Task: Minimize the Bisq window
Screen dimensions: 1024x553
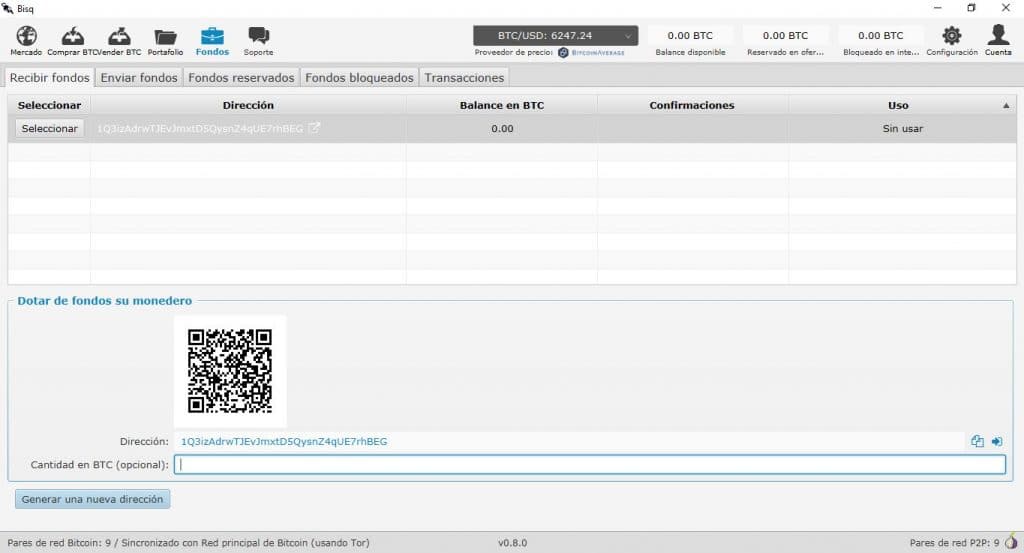Action: pyautogui.click(x=938, y=8)
